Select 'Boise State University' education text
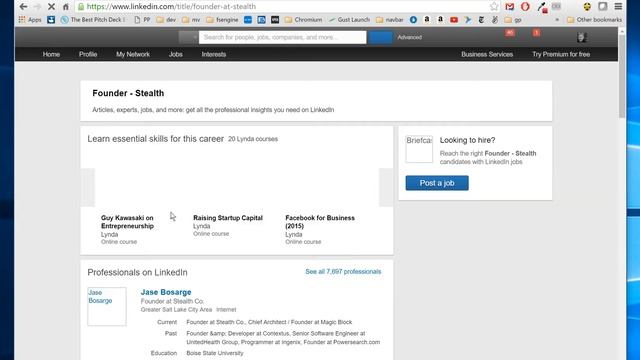This screenshot has height=360, width=640. [x=215, y=353]
